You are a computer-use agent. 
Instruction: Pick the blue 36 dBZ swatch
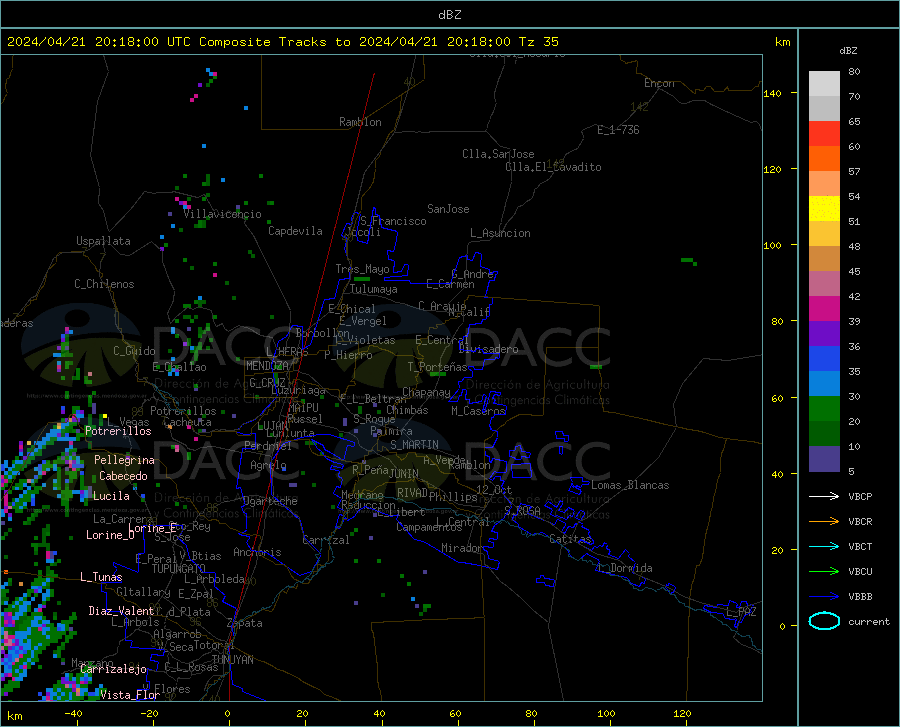coord(824,358)
